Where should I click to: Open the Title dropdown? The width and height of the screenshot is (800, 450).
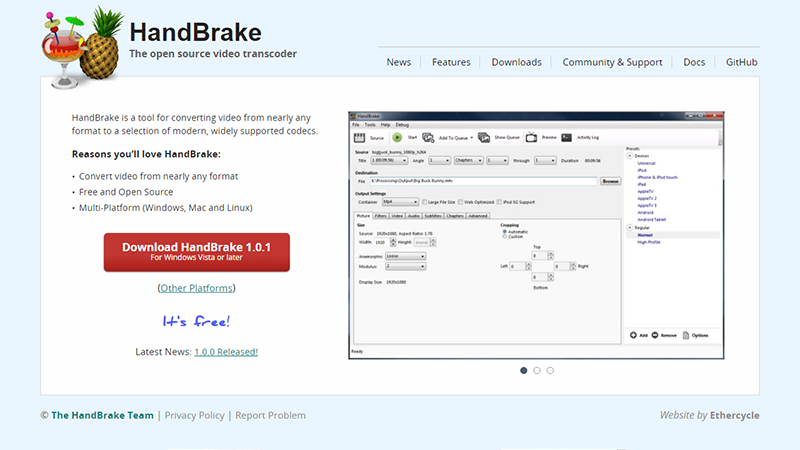click(389, 161)
